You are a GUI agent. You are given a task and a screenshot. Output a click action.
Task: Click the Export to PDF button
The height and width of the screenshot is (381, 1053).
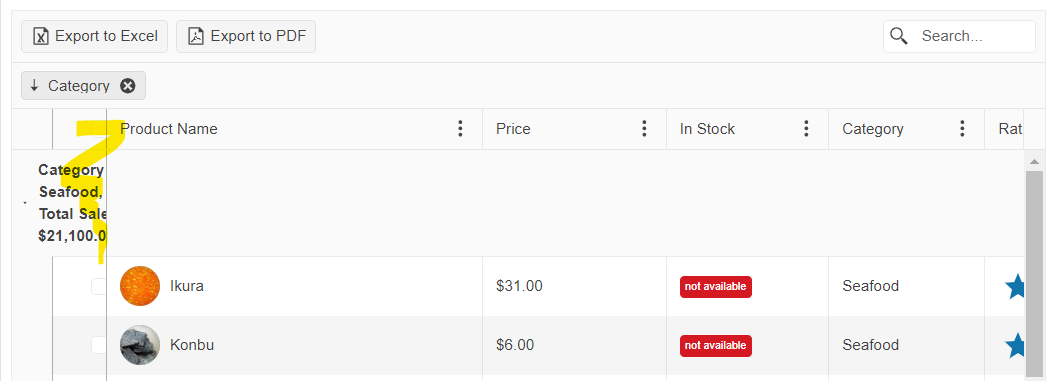(x=246, y=36)
